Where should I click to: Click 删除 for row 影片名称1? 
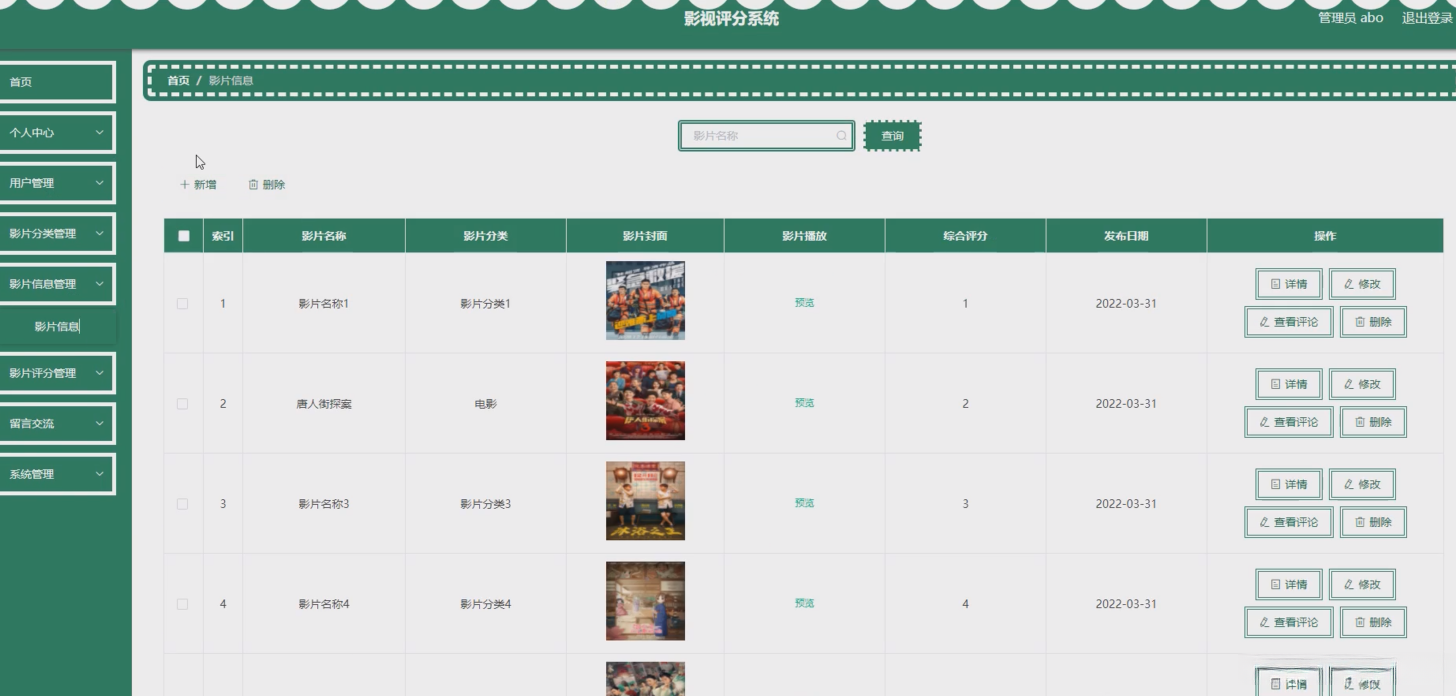tap(1373, 322)
